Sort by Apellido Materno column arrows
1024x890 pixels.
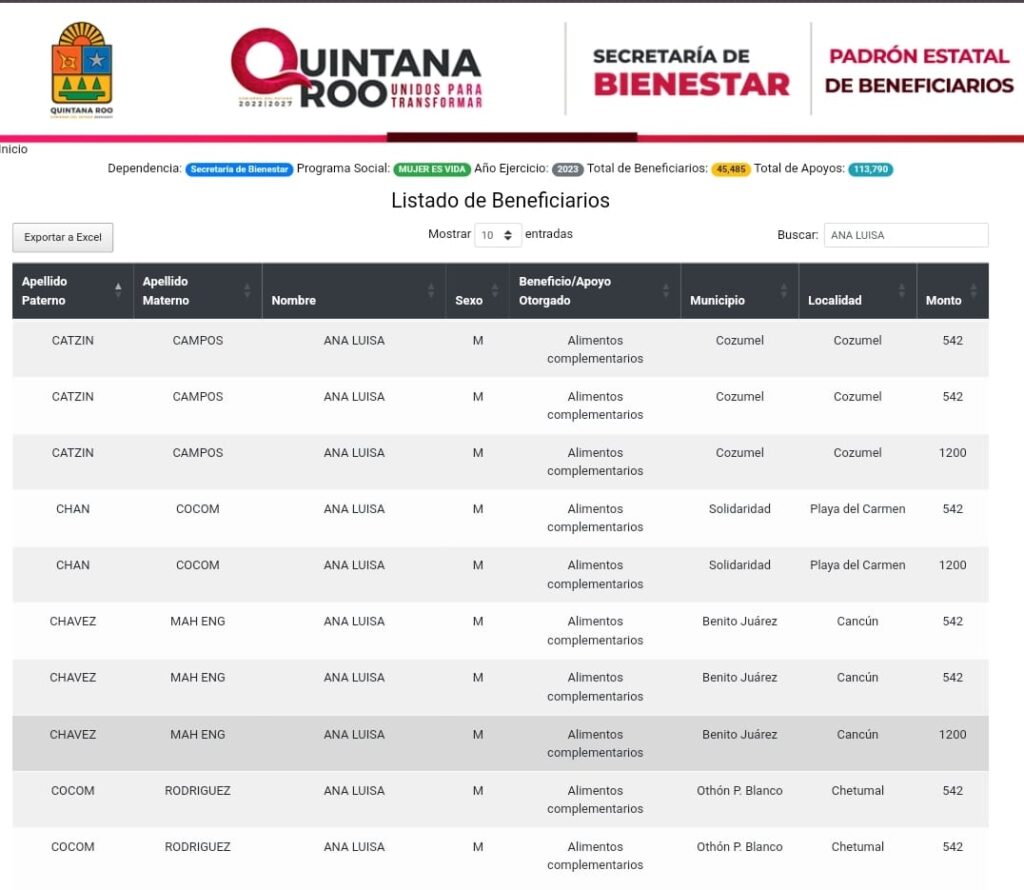[247, 291]
